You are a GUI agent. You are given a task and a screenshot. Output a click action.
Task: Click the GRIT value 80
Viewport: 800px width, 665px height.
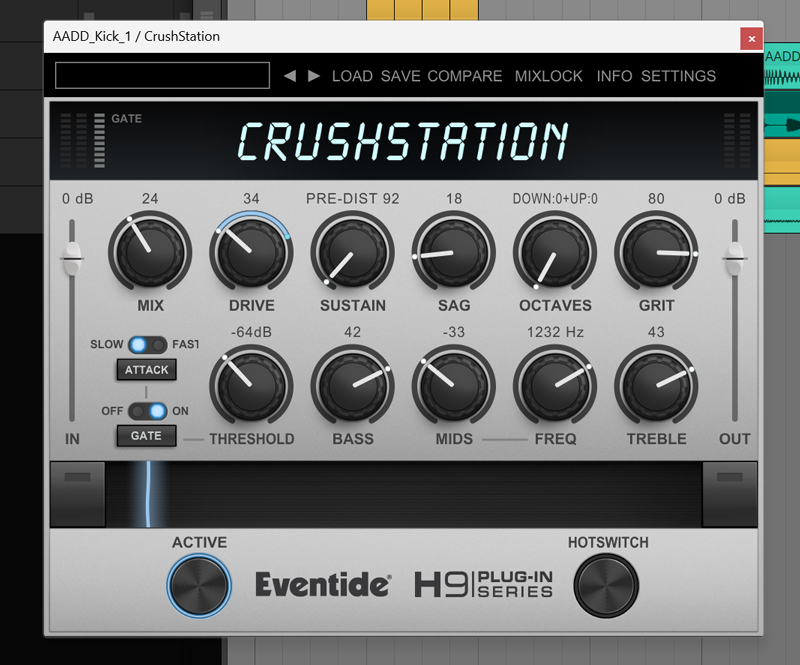click(x=656, y=199)
